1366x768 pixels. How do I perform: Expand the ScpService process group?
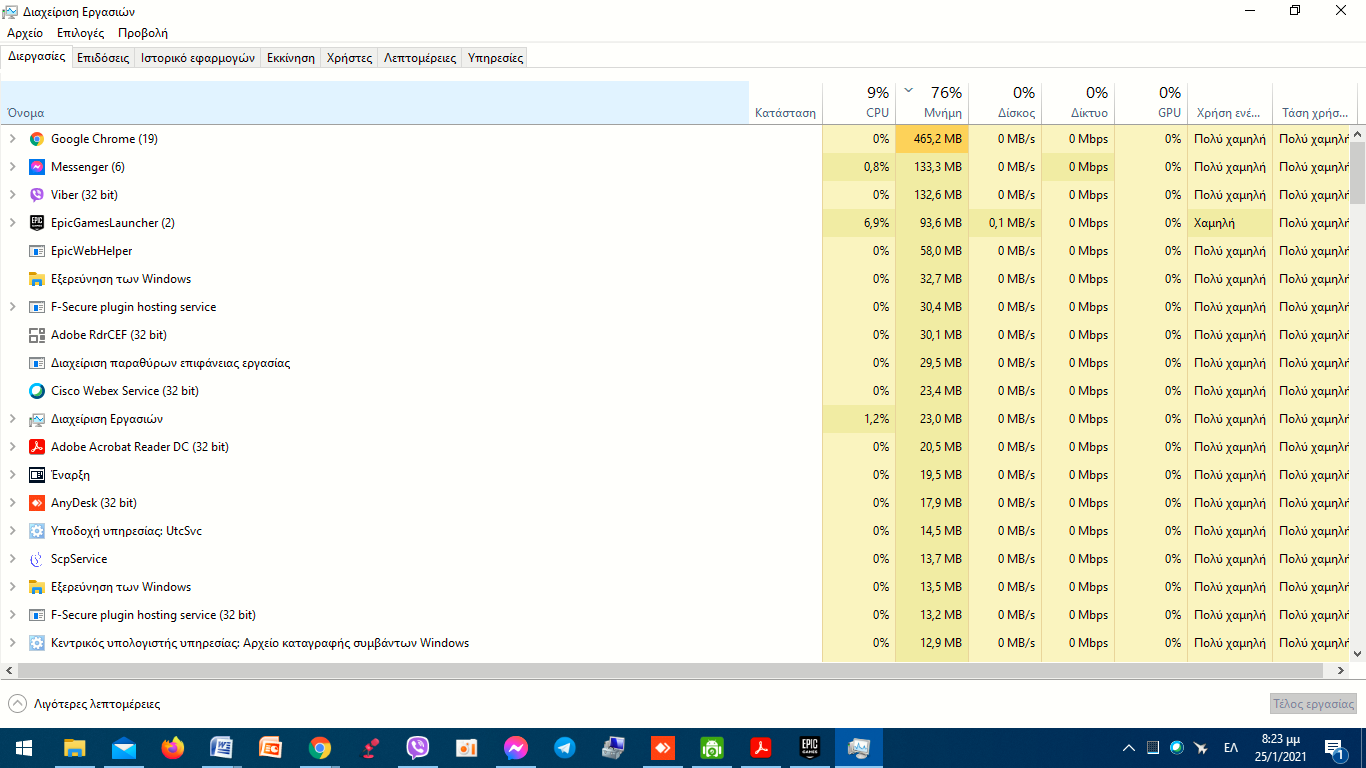pyautogui.click(x=13, y=559)
